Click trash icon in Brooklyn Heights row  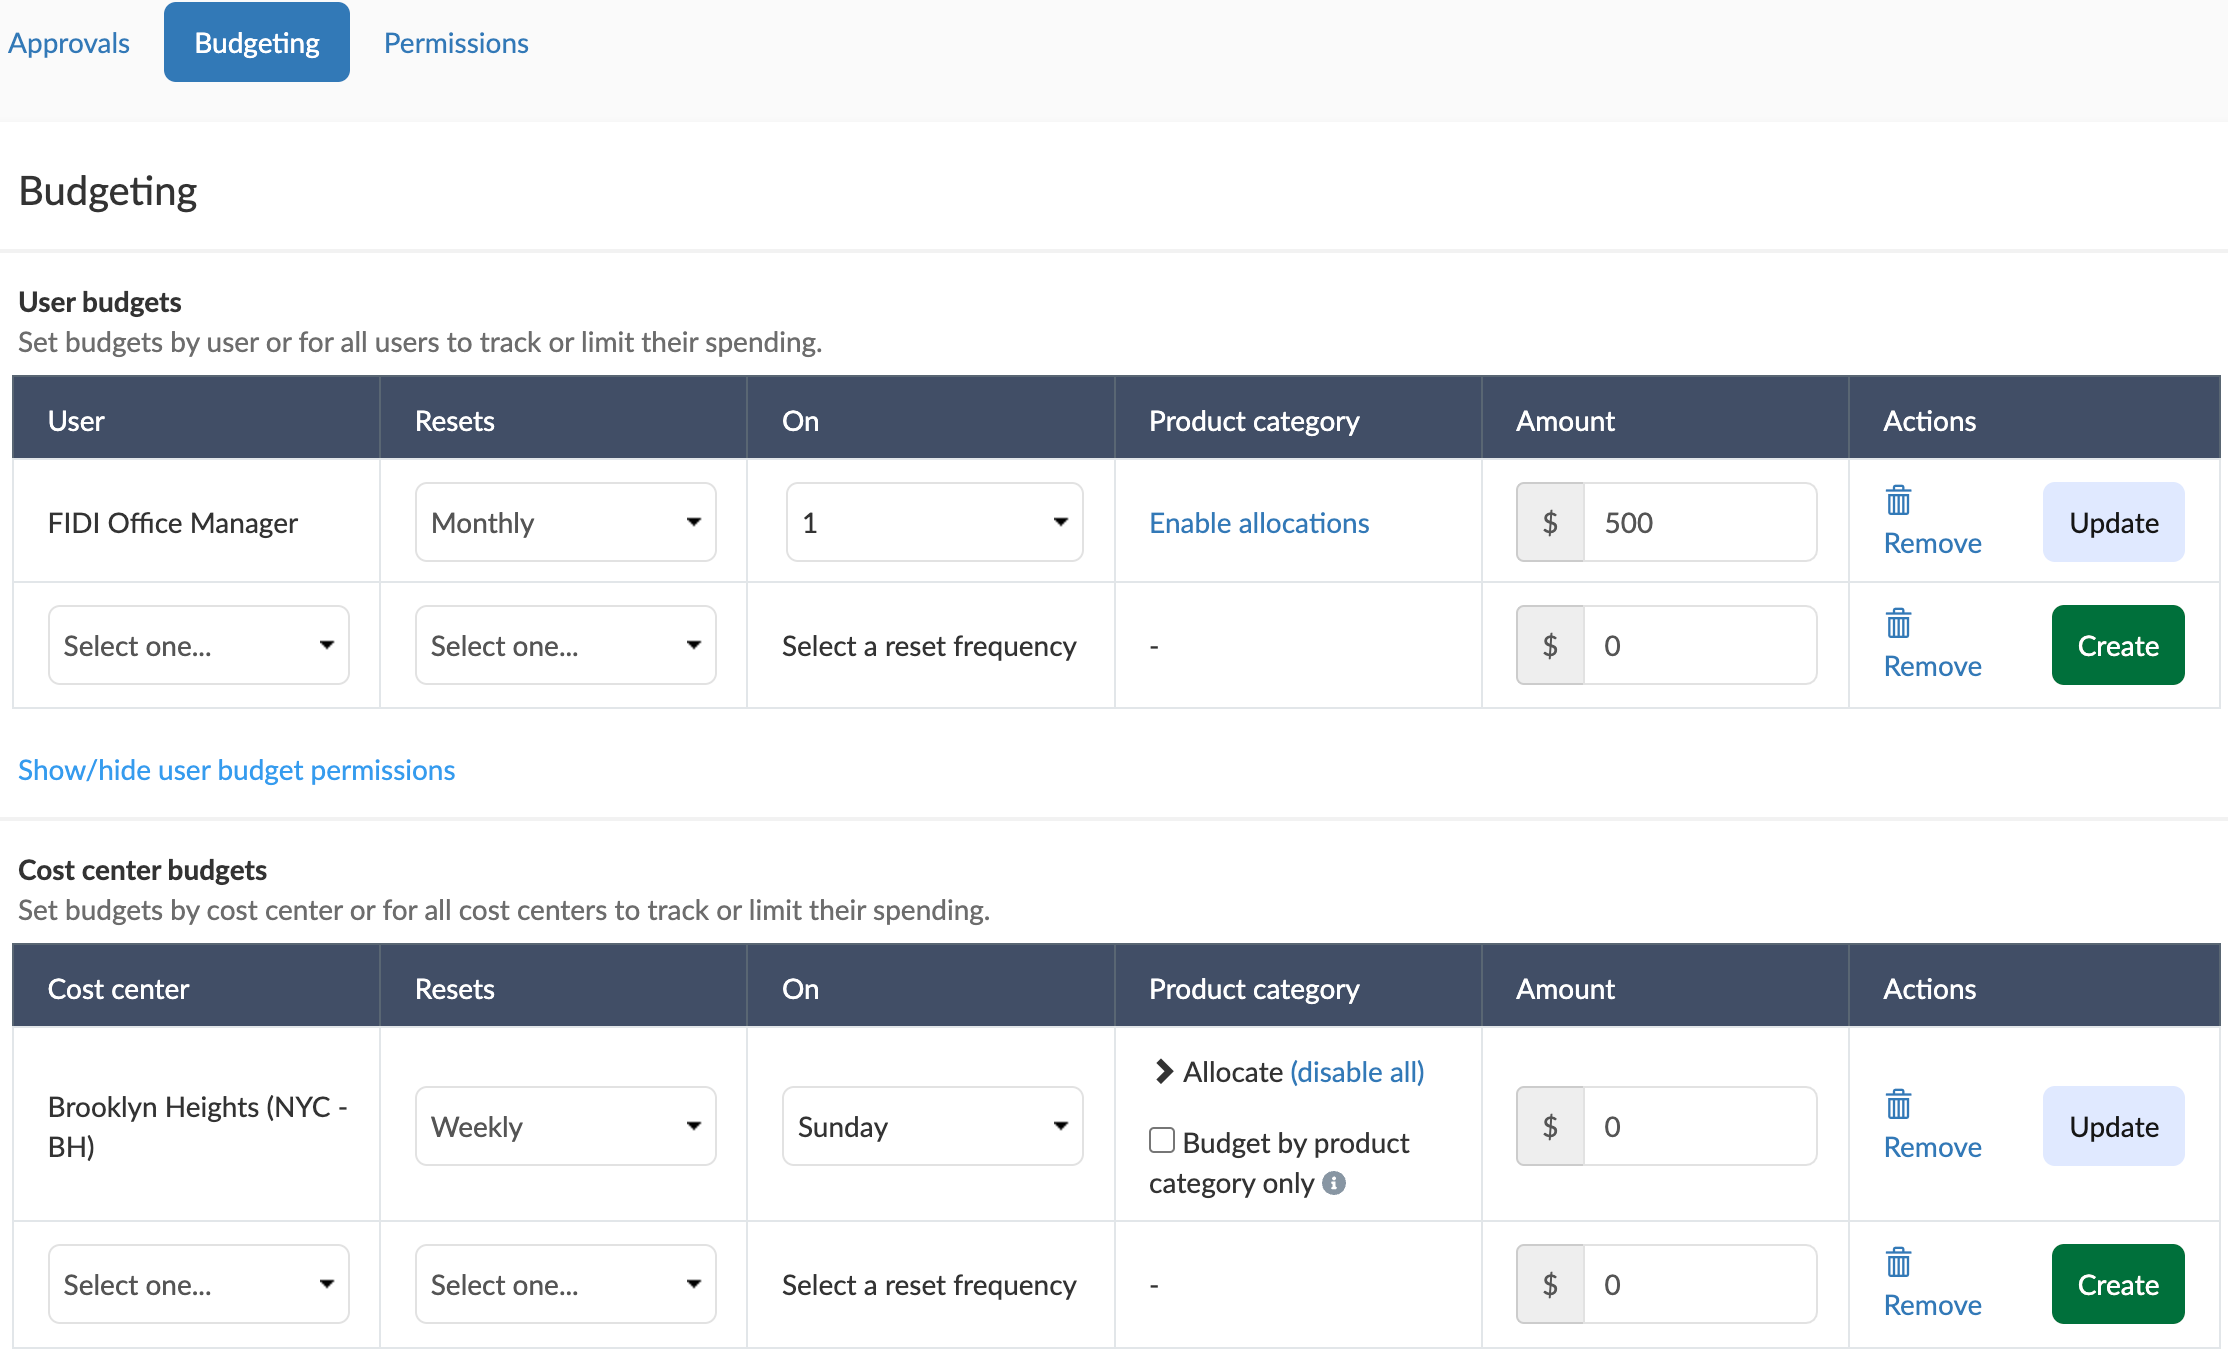[1898, 1104]
